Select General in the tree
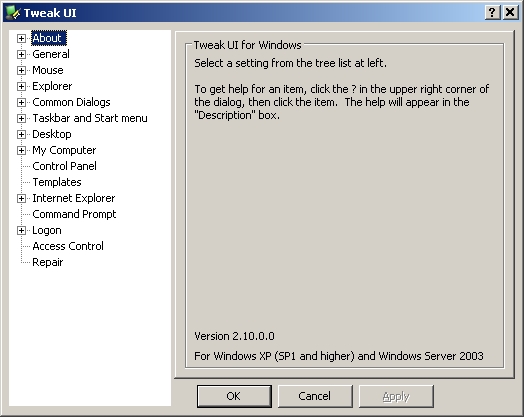Screen dimensions: 524x417 (51, 54)
